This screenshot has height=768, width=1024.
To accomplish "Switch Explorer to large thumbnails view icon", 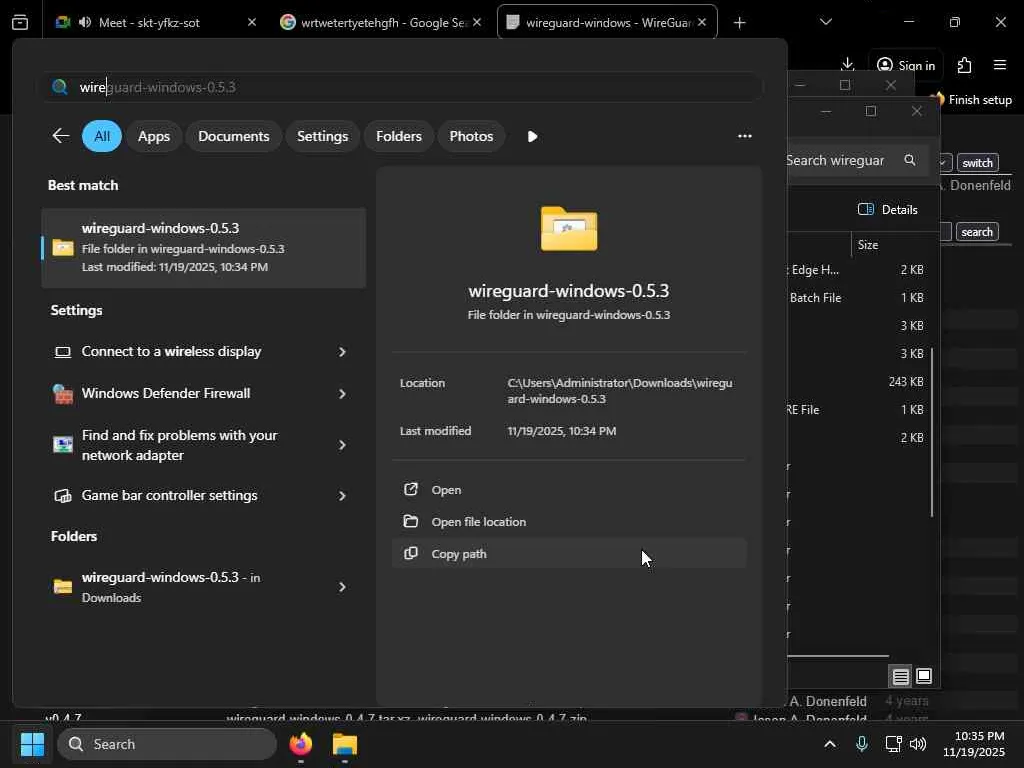I will 923,676.
